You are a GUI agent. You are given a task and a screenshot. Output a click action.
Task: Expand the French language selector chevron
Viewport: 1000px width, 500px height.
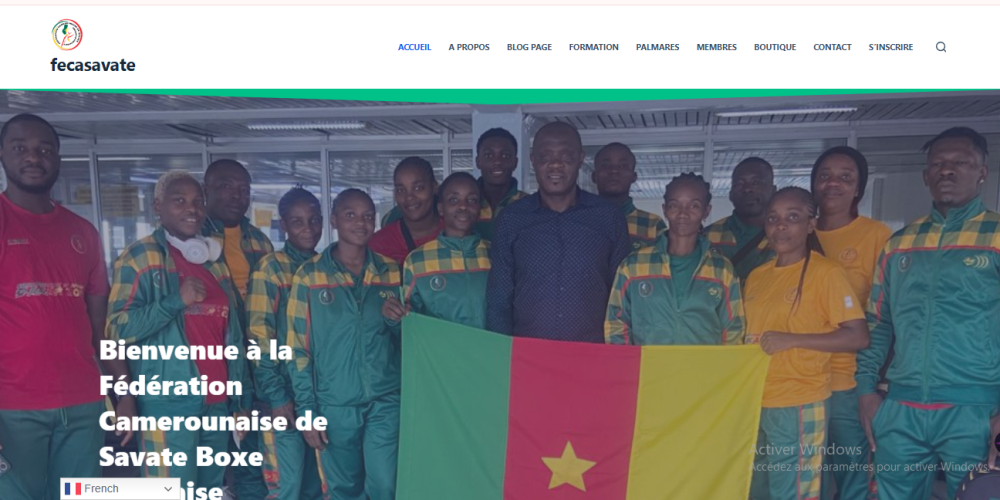click(168, 489)
